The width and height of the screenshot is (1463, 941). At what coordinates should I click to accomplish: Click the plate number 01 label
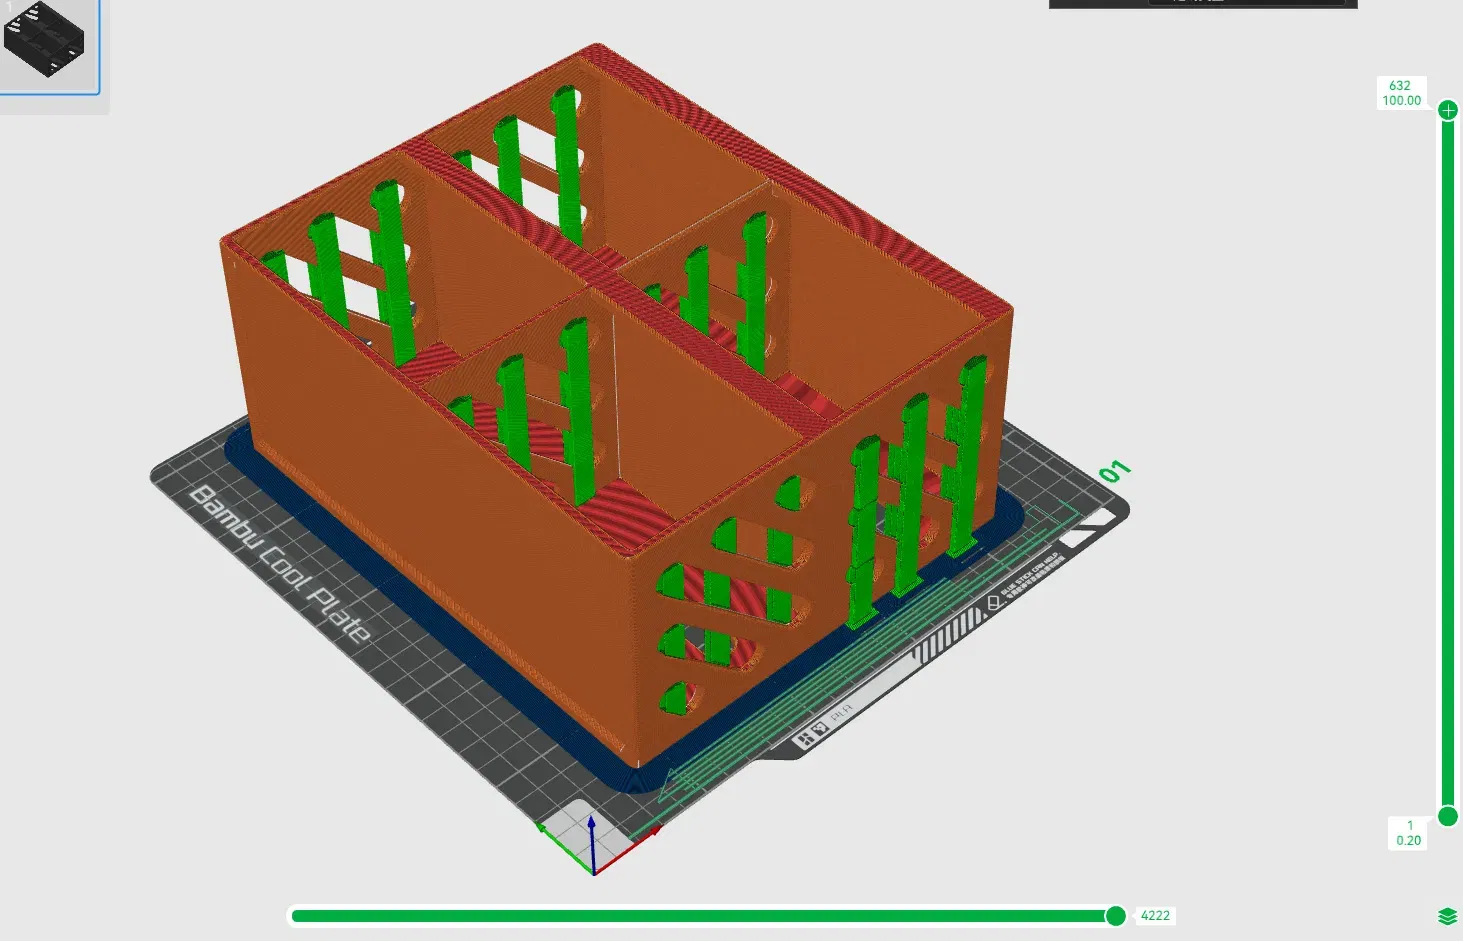tap(1113, 470)
